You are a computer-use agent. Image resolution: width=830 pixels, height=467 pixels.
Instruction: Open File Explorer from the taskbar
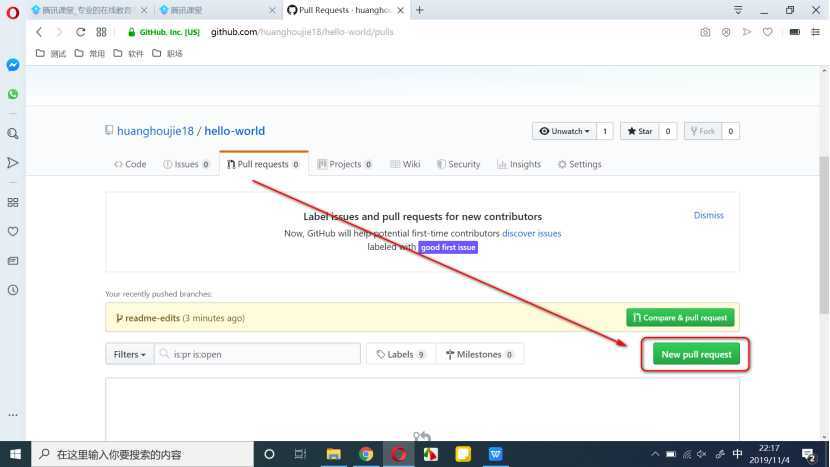coord(333,454)
